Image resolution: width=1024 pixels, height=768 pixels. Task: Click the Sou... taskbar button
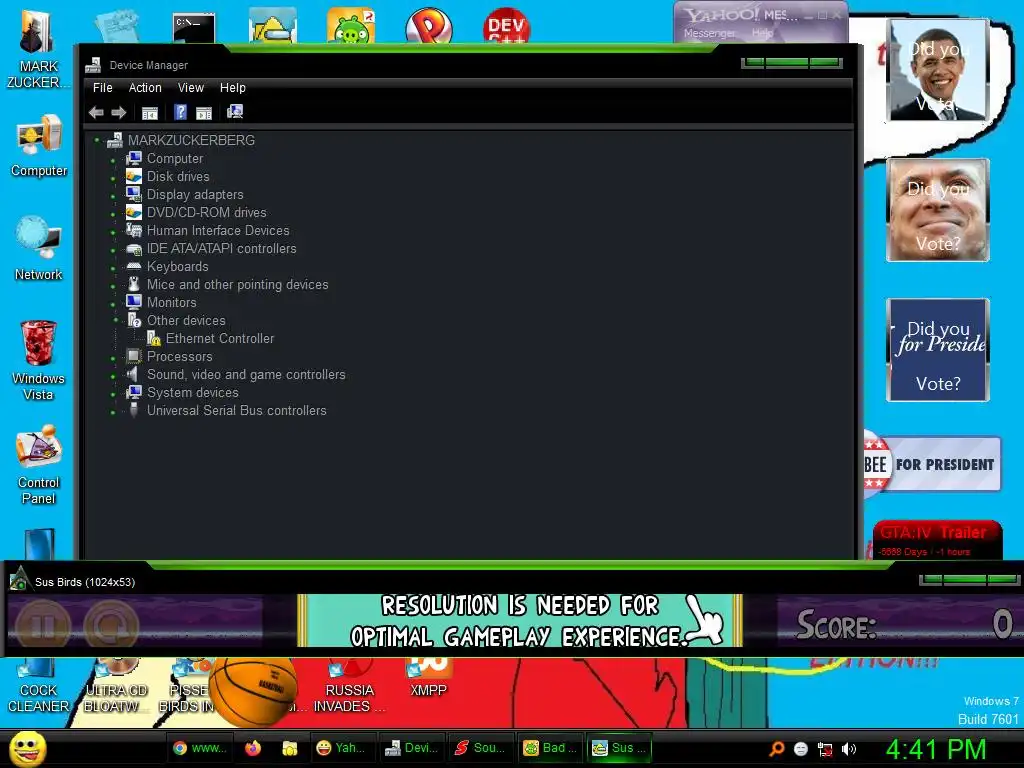[481, 748]
